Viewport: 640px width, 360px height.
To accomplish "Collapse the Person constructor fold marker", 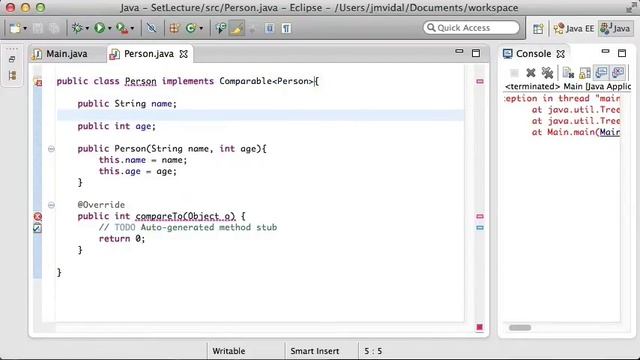I will (x=51, y=149).
